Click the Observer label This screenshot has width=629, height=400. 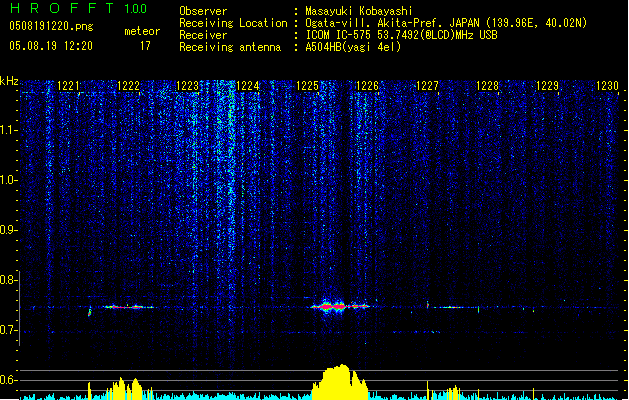[203, 11]
